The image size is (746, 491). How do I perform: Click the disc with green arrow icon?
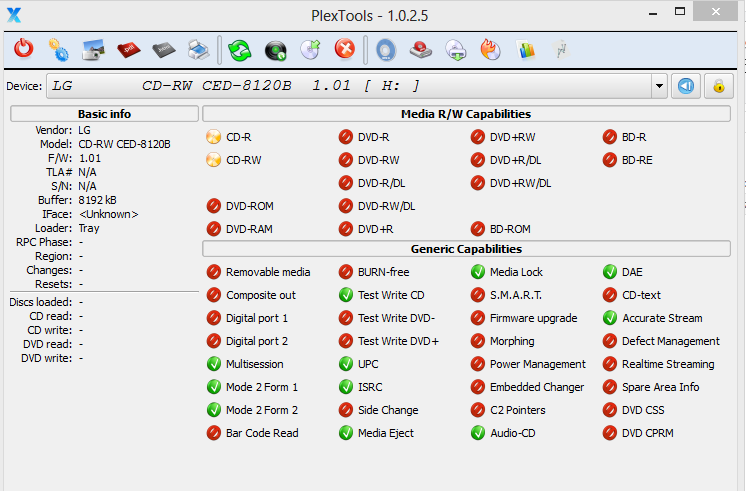click(x=310, y=49)
